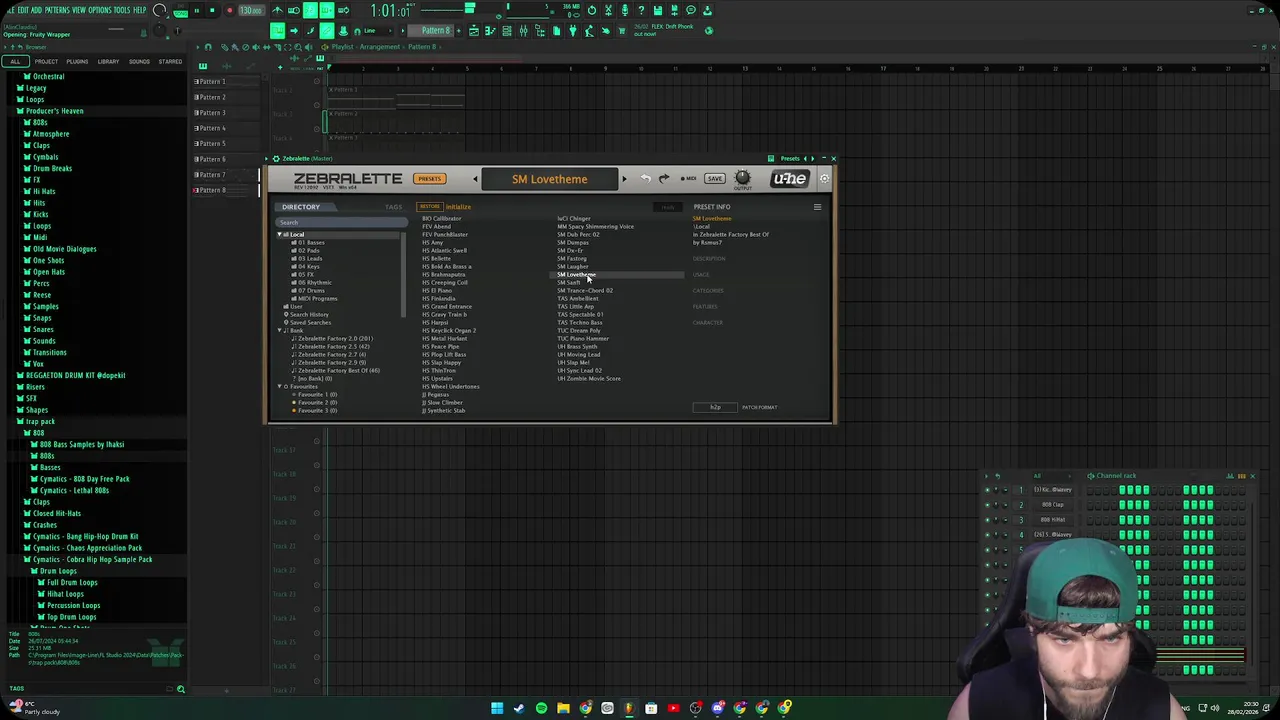The height and width of the screenshot is (720, 1280).
Task: Click the RESTORE button
Action: [x=429, y=207]
